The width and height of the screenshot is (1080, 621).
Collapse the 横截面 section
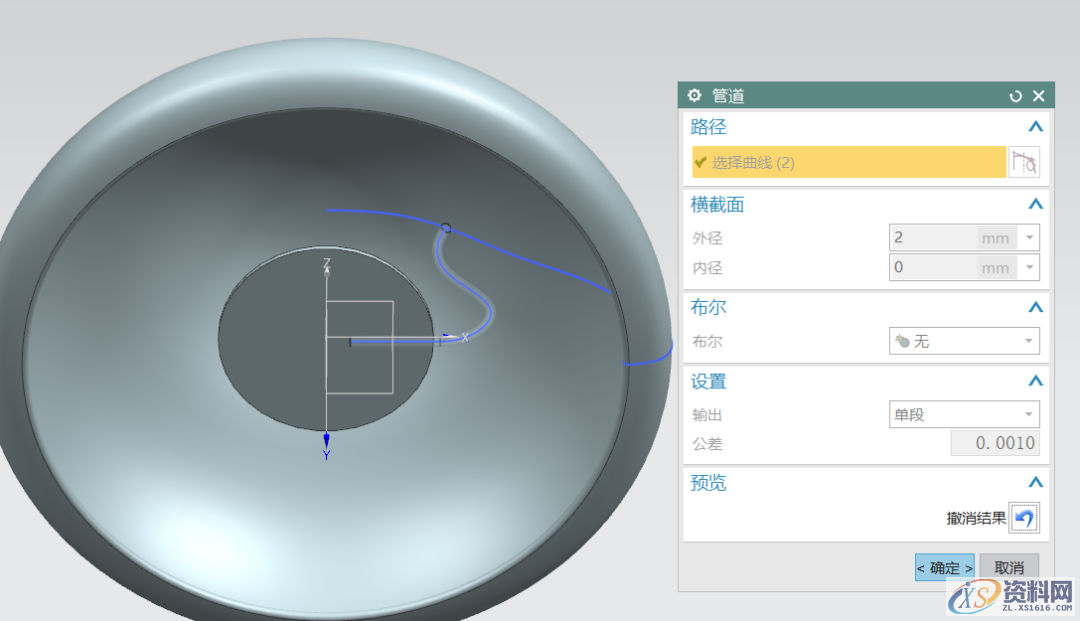click(1035, 204)
